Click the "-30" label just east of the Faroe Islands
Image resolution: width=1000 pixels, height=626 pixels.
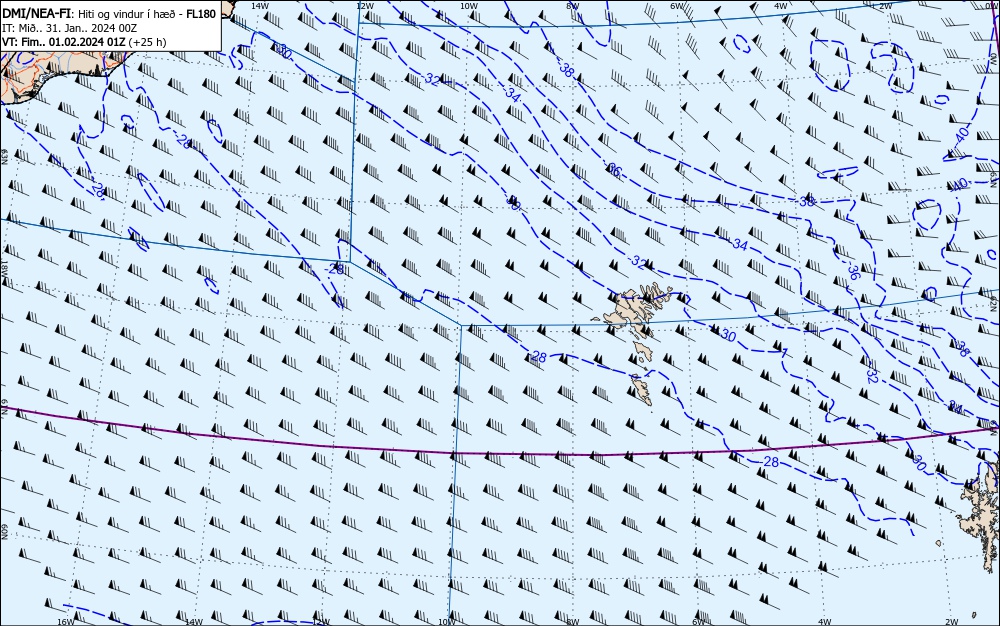coord(726,335)
